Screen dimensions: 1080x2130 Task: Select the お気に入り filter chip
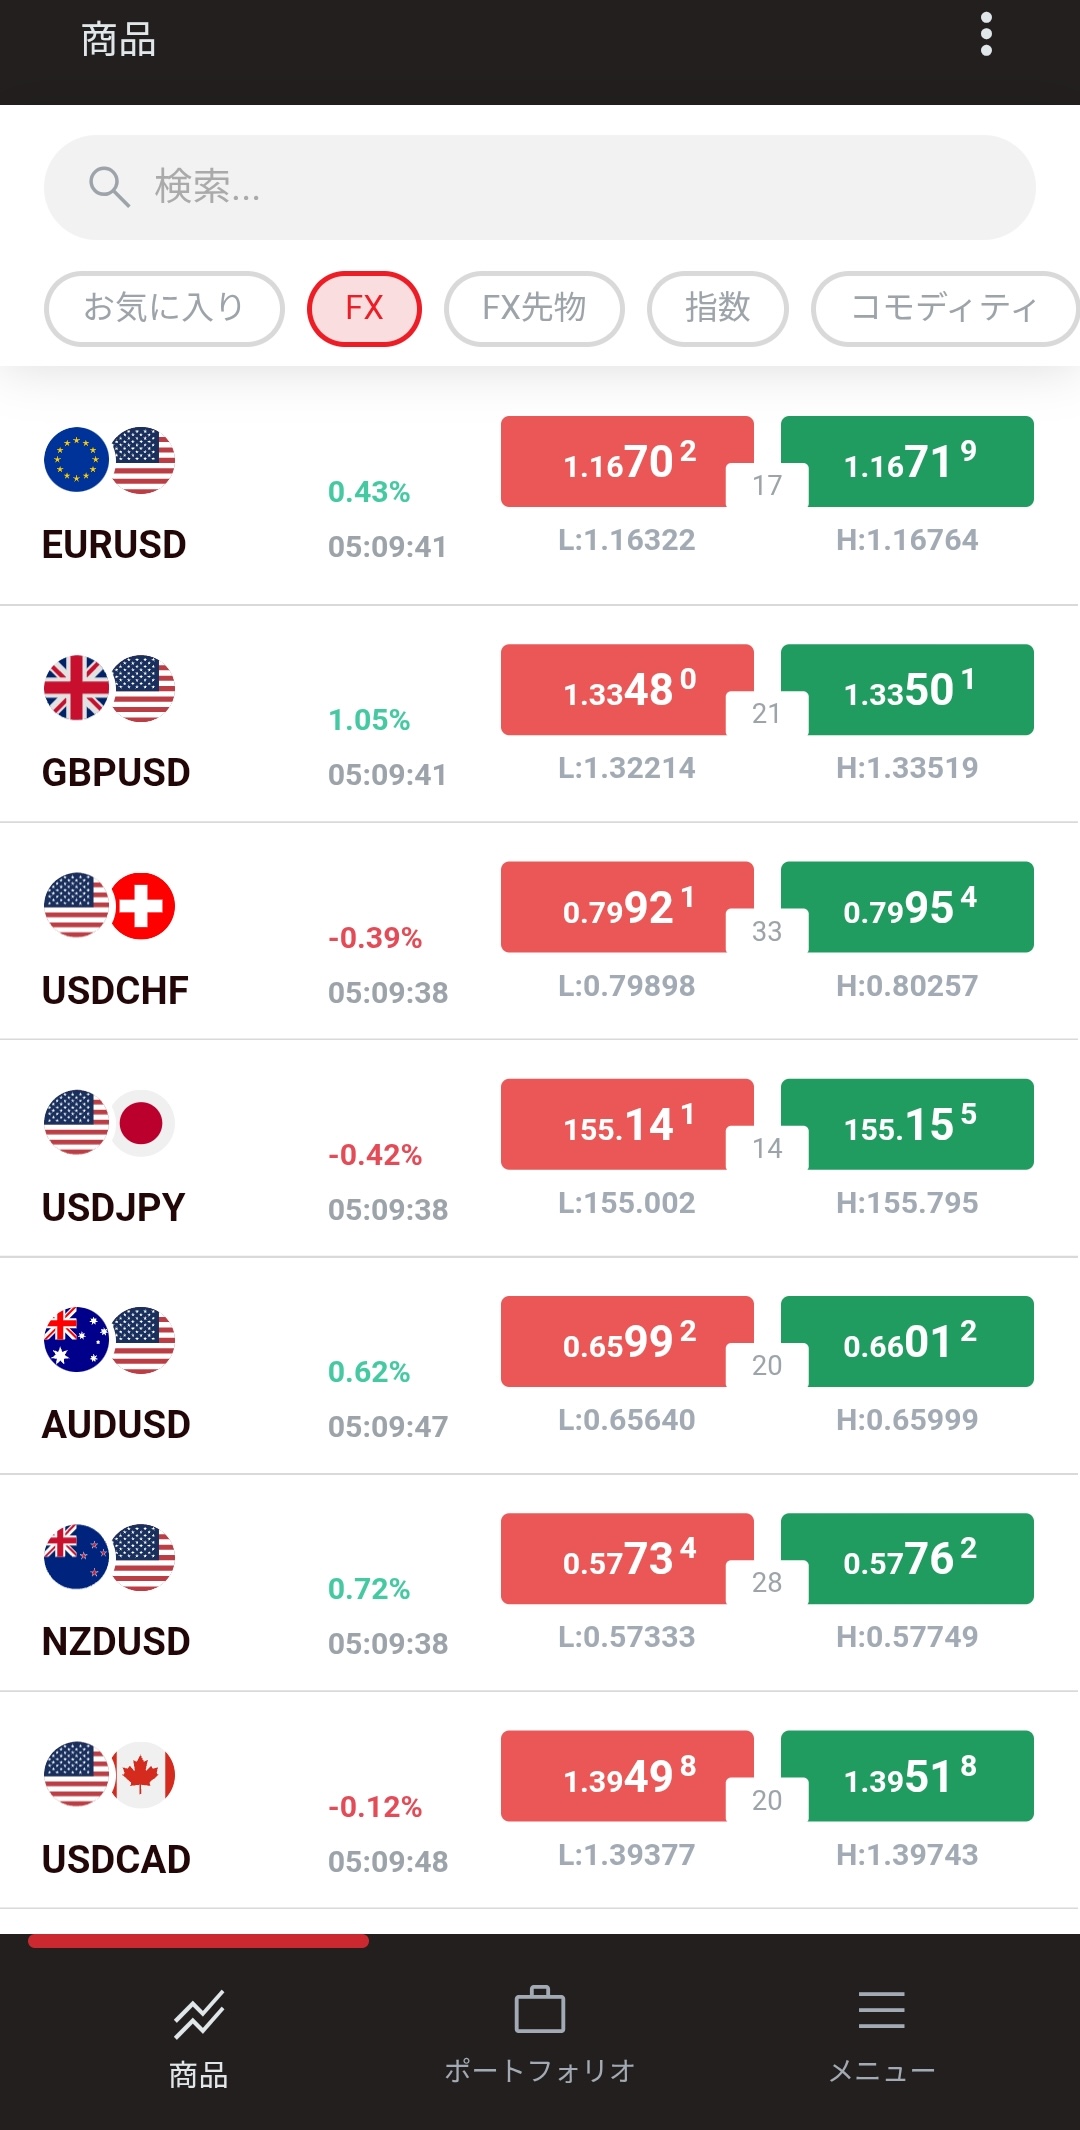click(x=164, y=308)
